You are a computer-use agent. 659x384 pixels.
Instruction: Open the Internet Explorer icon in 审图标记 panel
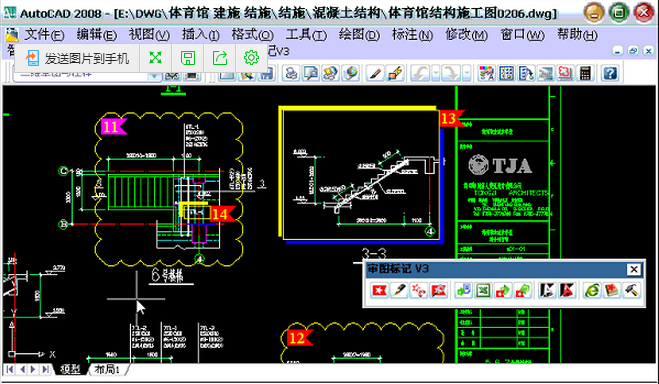(592, 290)
